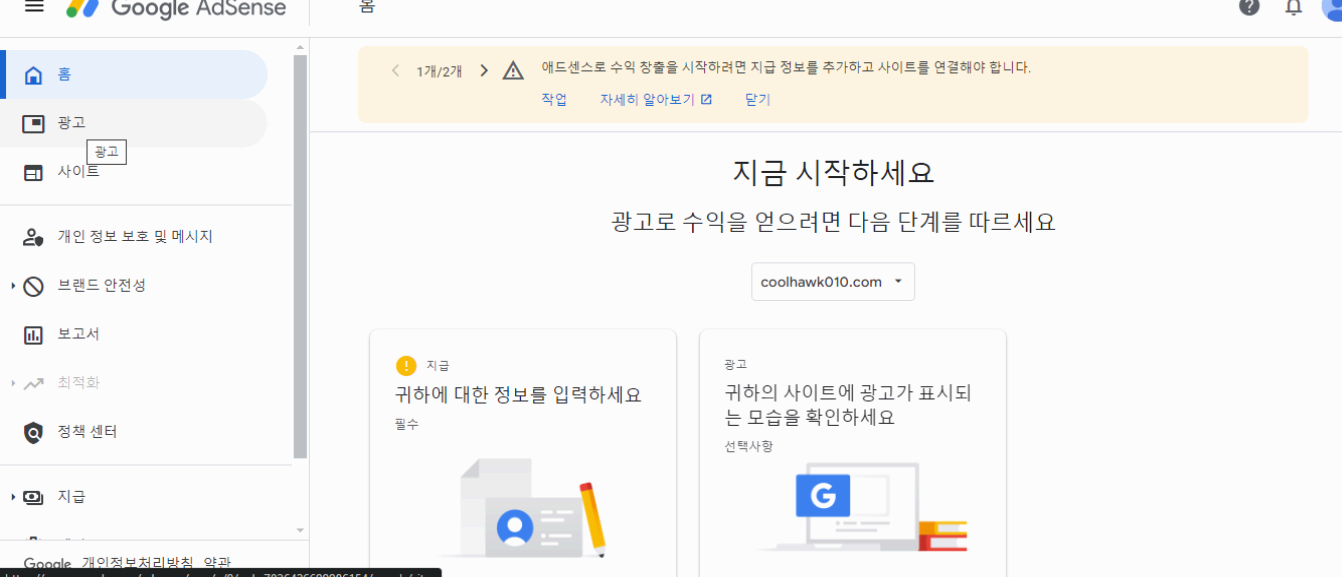The height and width of the screenshot is (577, 1342).
Task: Go to next alert with the right arrow
Action: pos(484,70)
